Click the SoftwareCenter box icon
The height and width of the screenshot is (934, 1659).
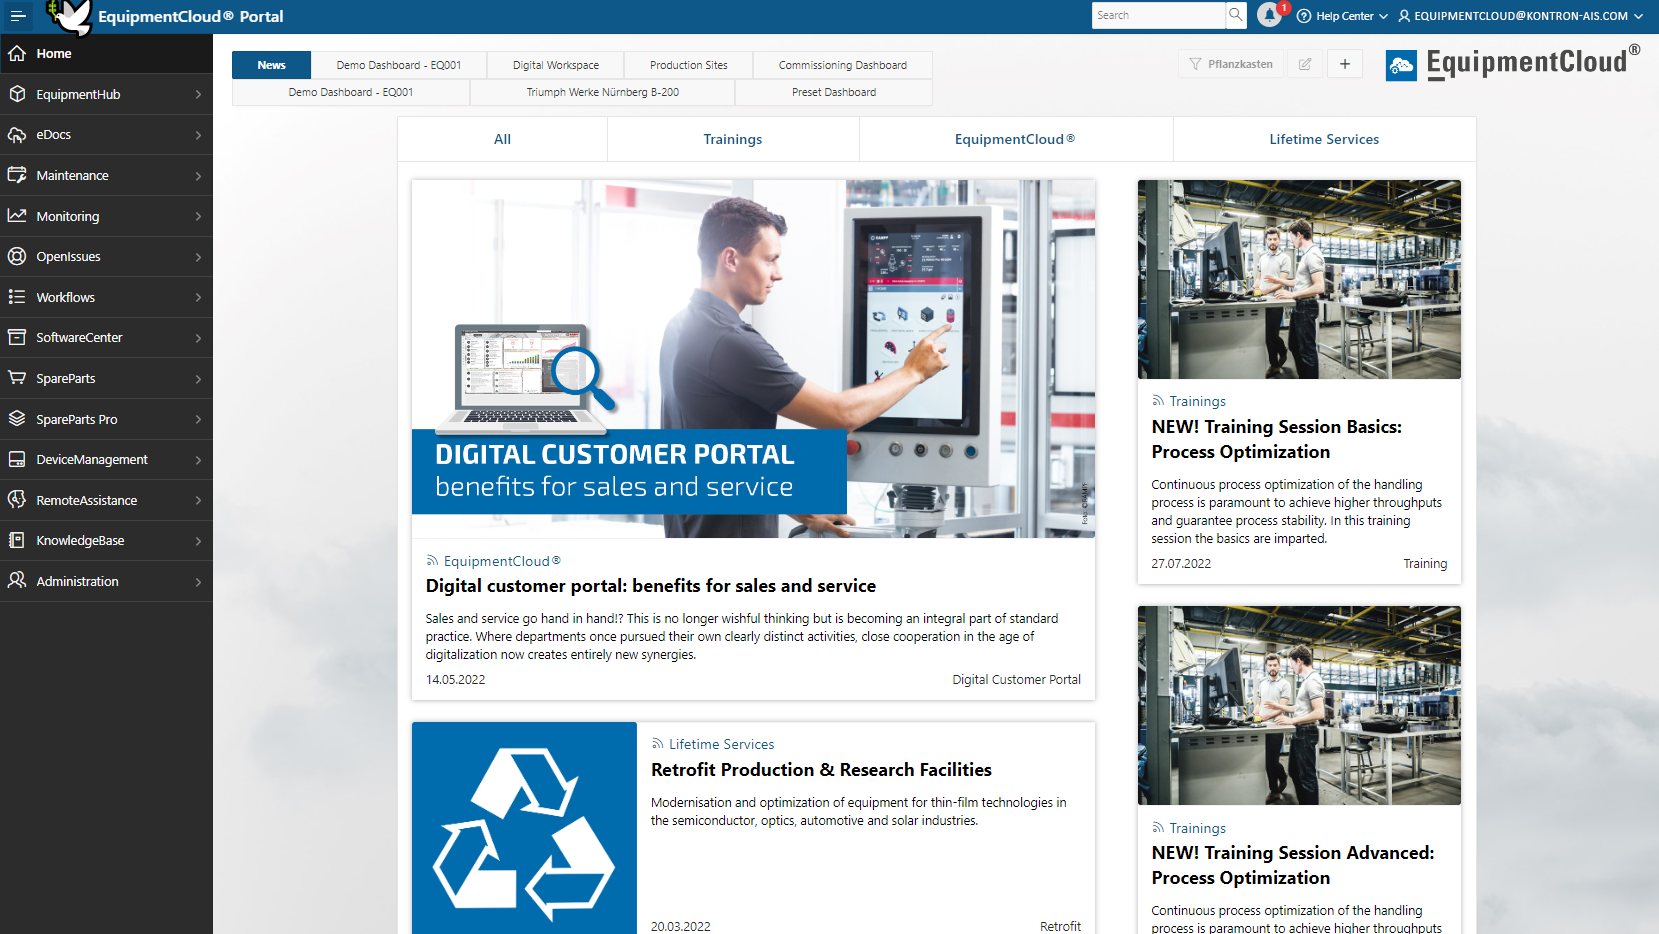tap(17, 337)
